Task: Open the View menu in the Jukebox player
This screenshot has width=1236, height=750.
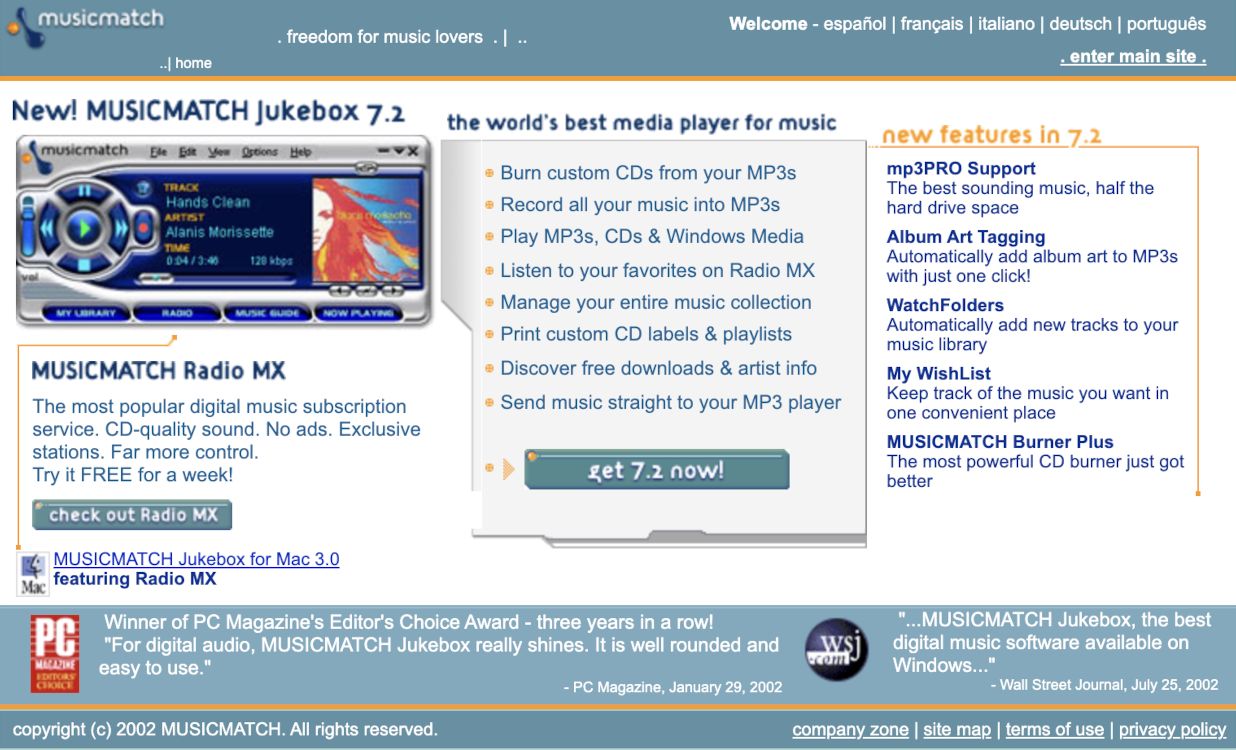Action: point(219,152)
